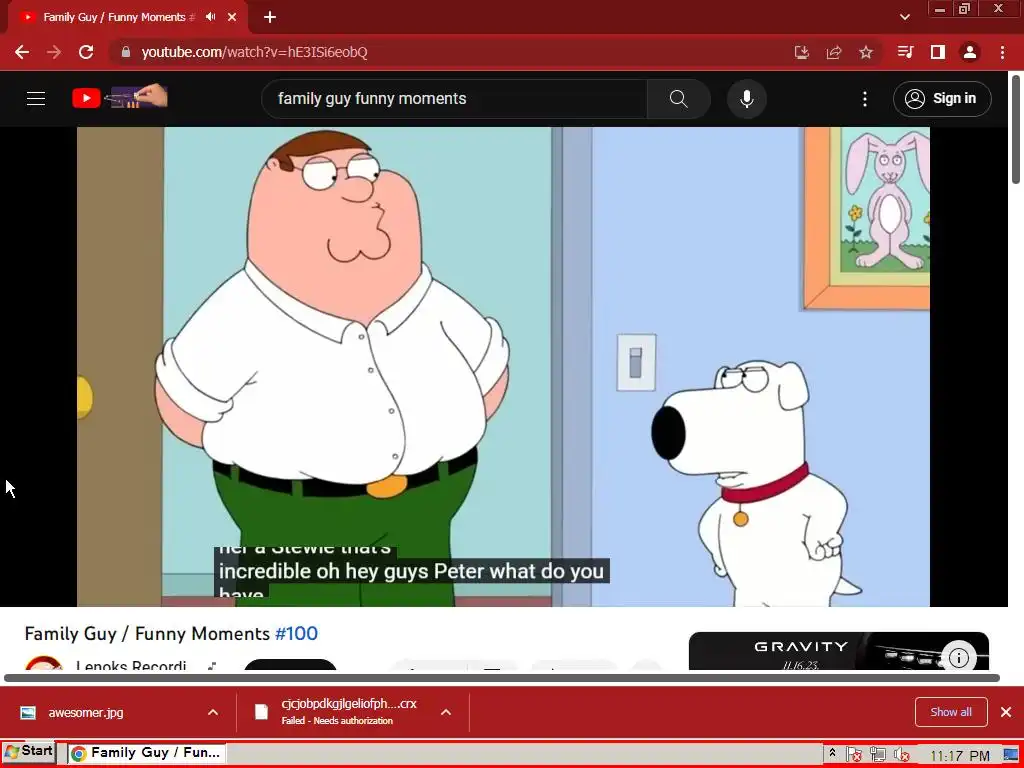Image resolution: width=1024 pixels, height=768 pixels.
Task: Click the network tray icon
Action: pos(878,755)
